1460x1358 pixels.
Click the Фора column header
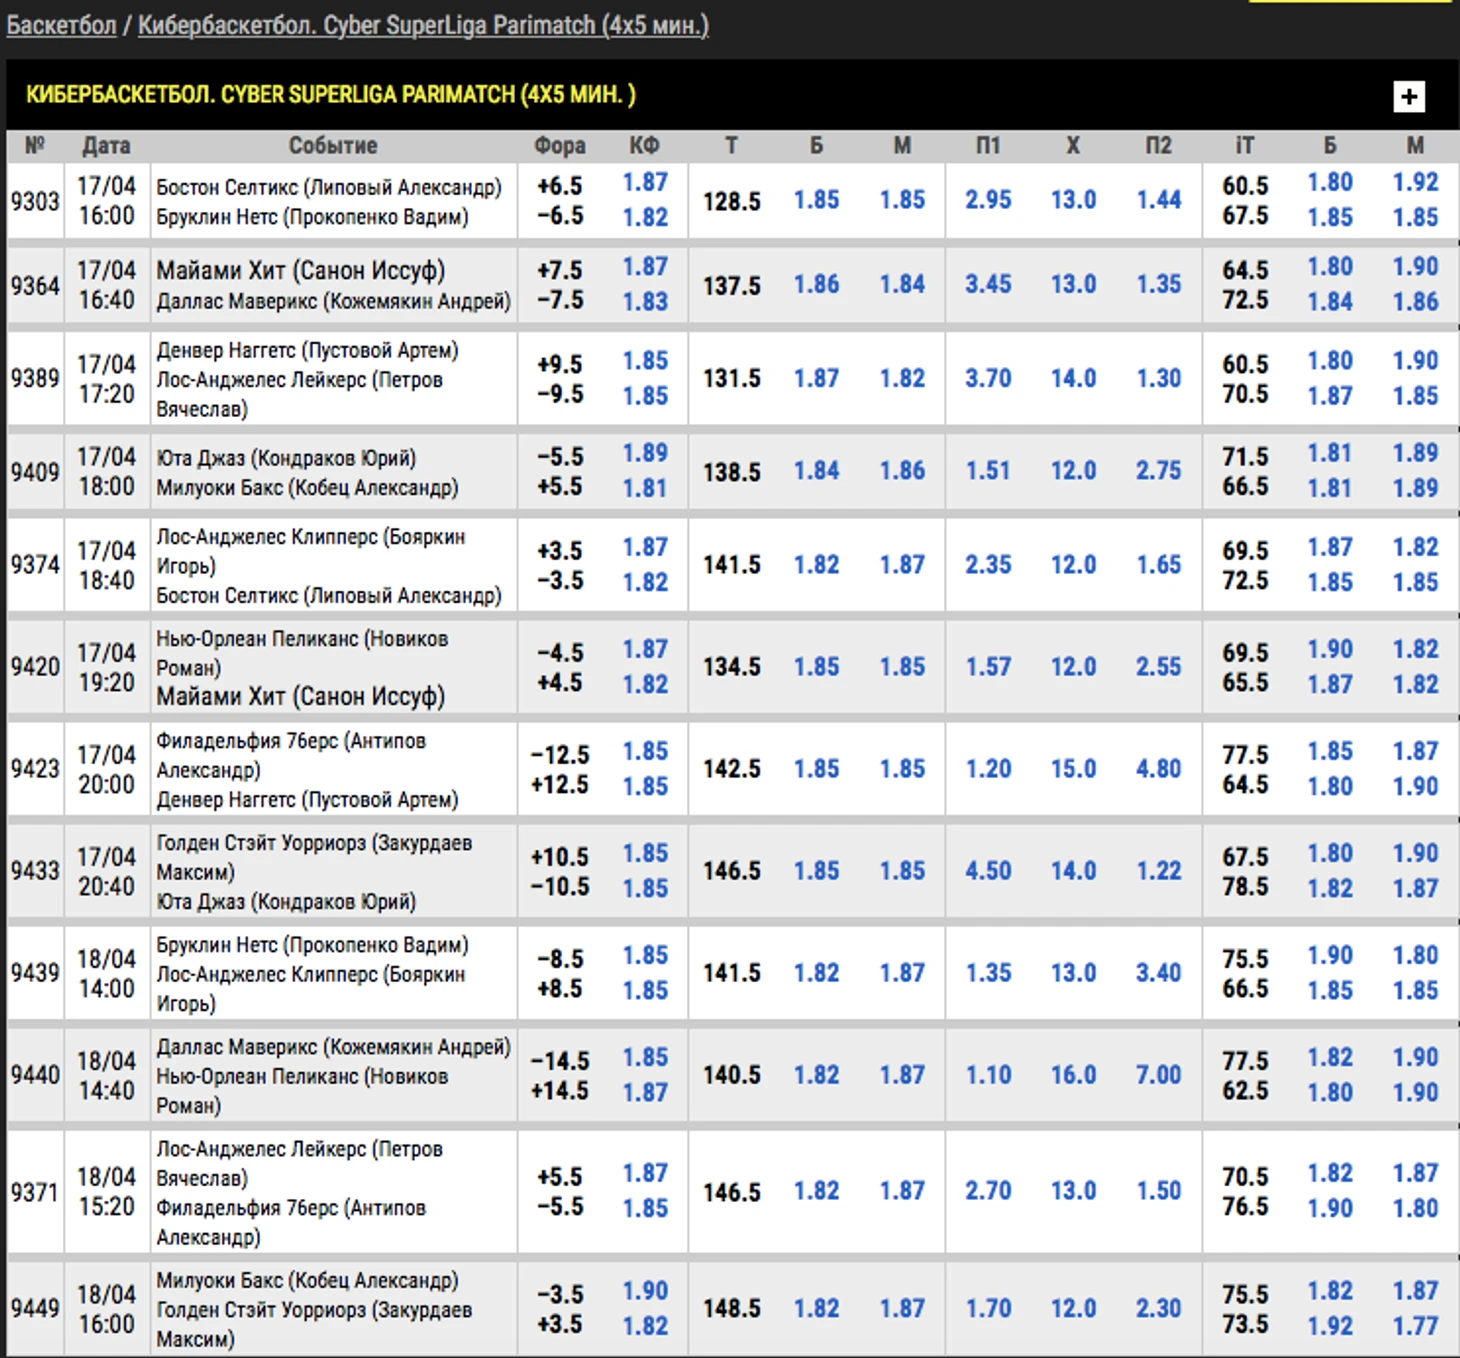pyautogui.click(x=559, y=146)
